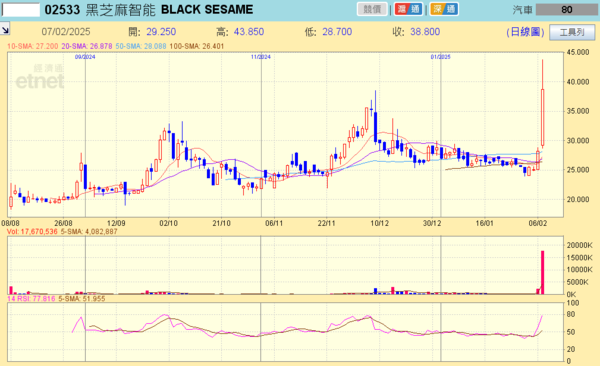The width and height of the screenshot is (600, 366).
Task: Click the 06/02 date axis label
Action: (x=537, y=223)
